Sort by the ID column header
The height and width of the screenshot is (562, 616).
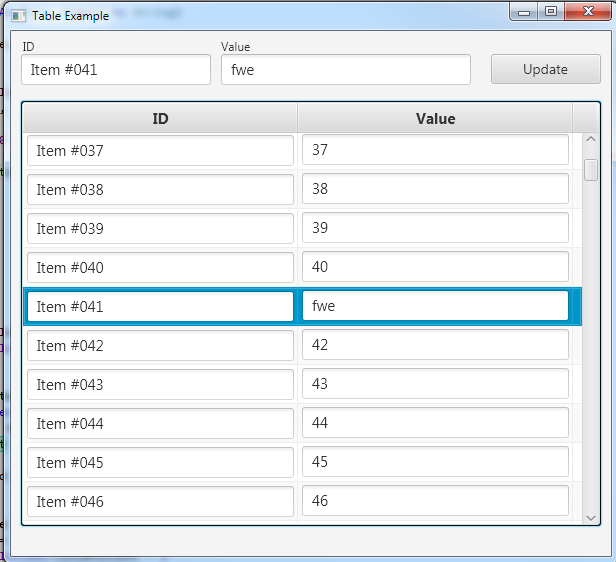click(x=160, y=118)
